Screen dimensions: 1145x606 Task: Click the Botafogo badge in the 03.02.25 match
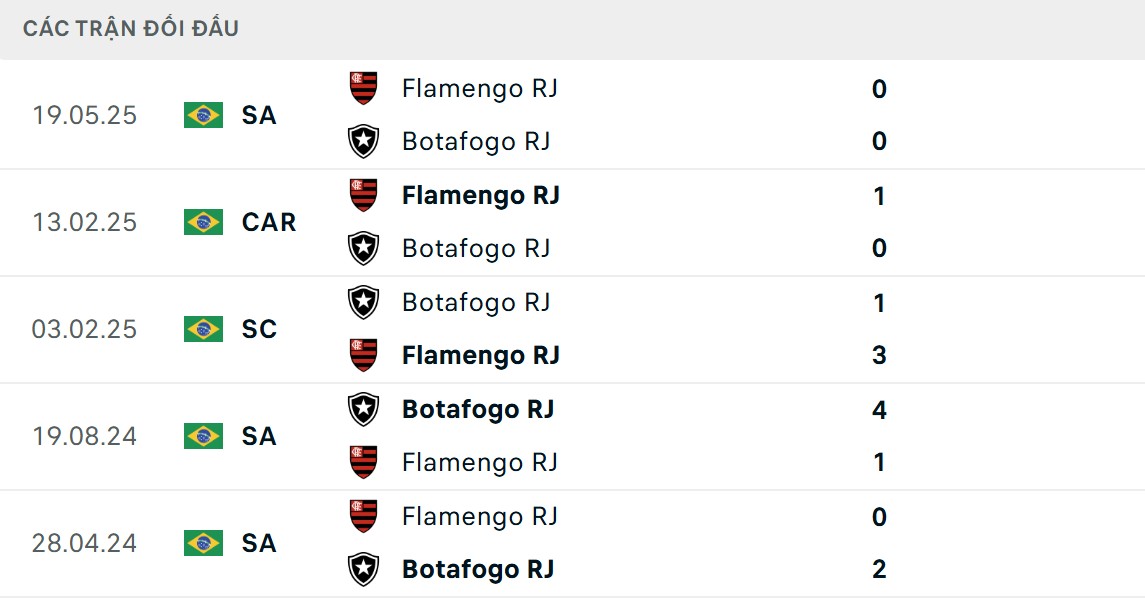point(363,302)
